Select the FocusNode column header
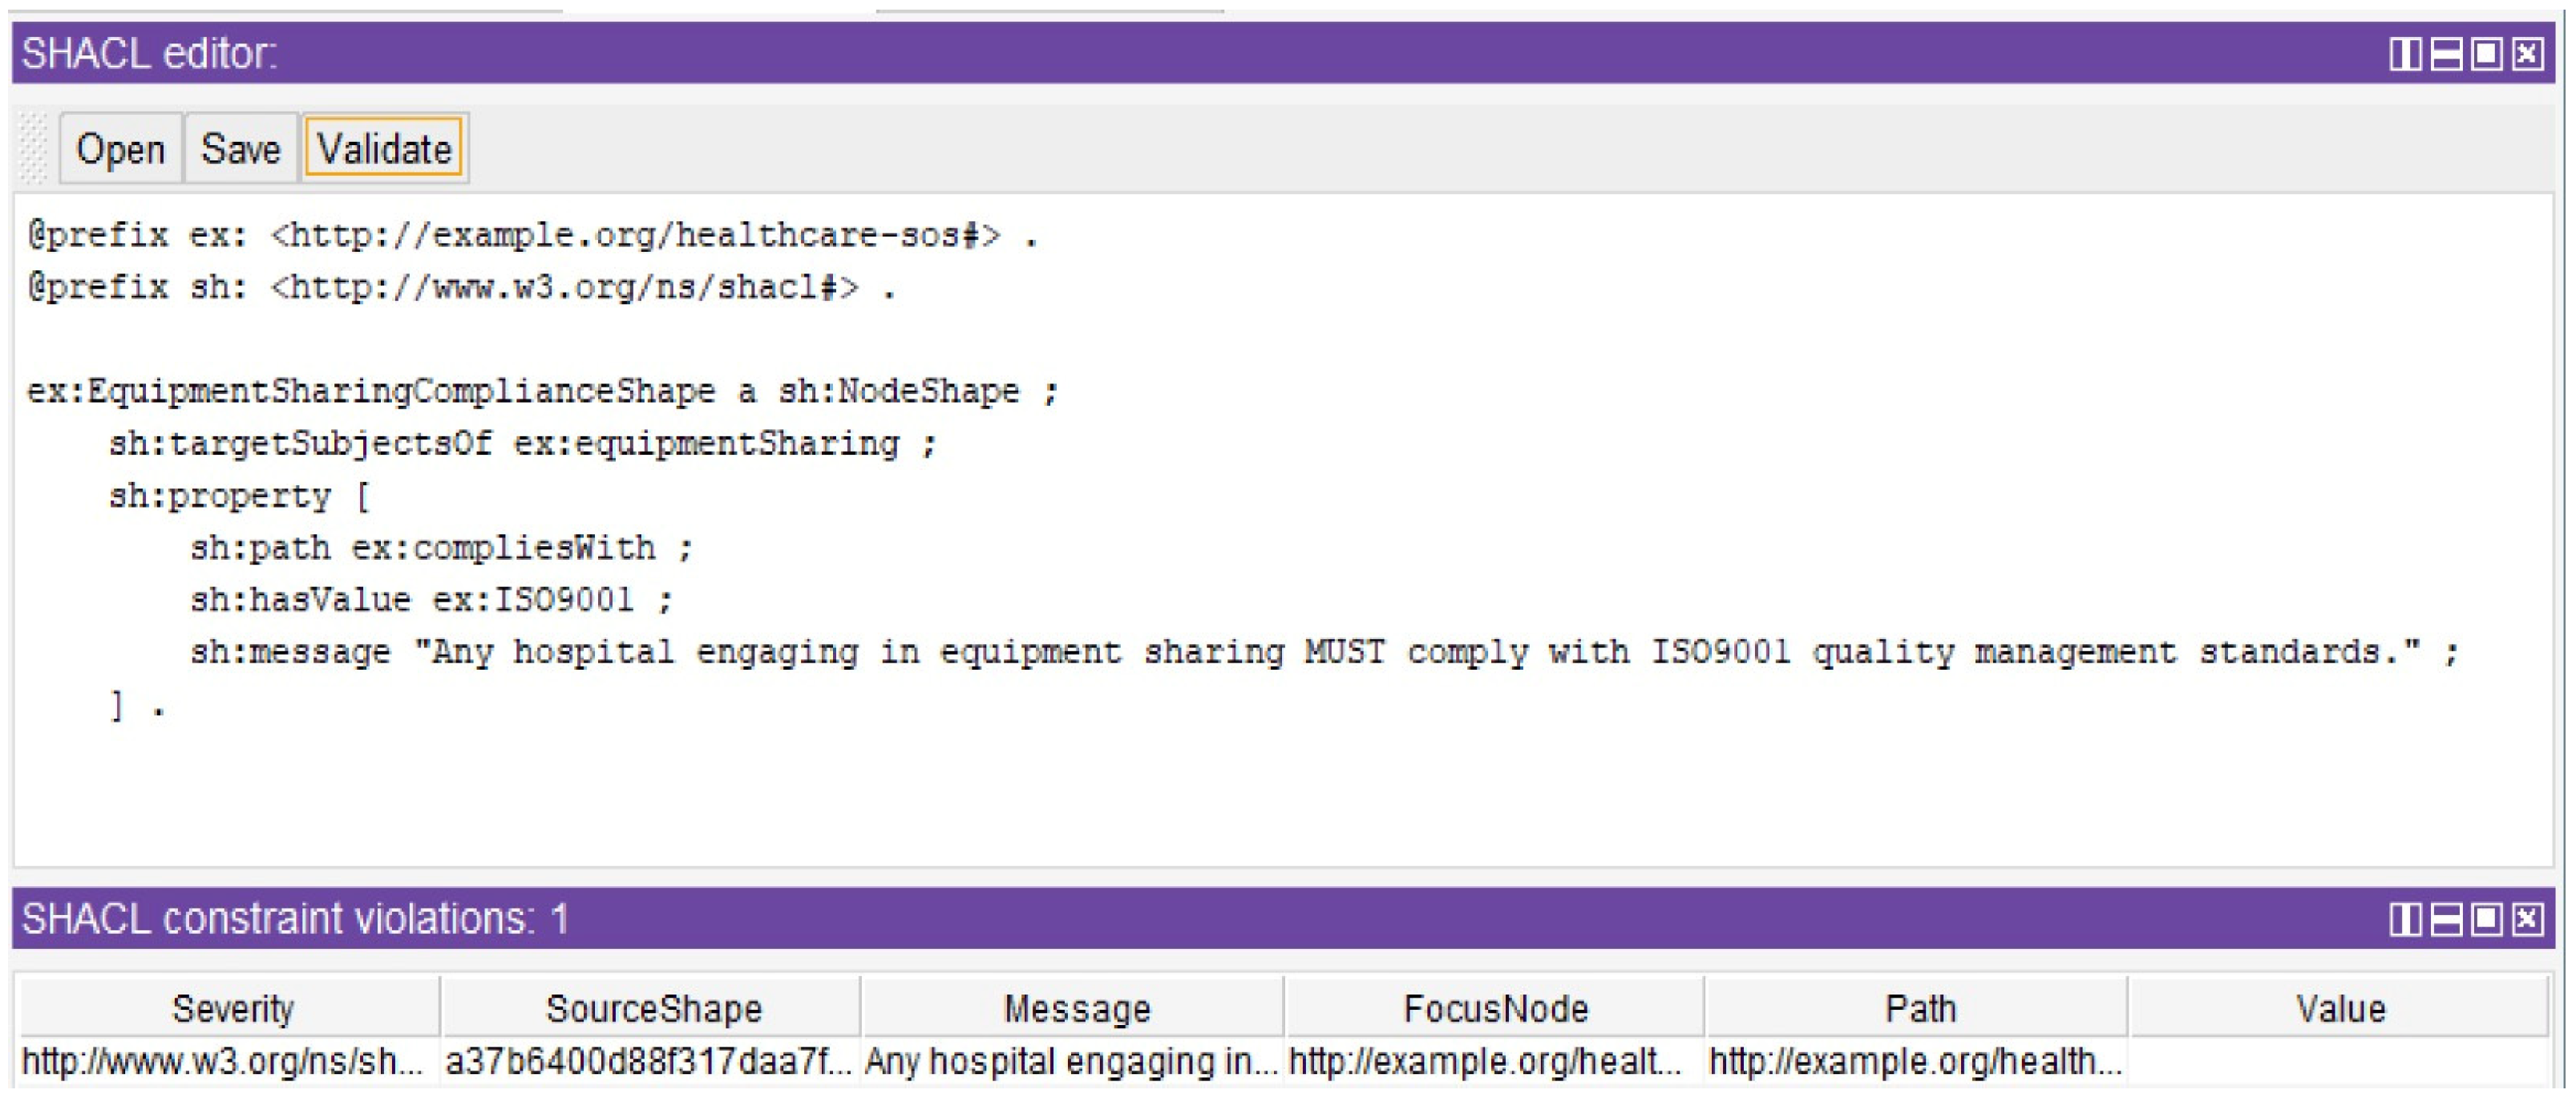This screenshot has width=2576, height=1106. tap(1495, 1008)
